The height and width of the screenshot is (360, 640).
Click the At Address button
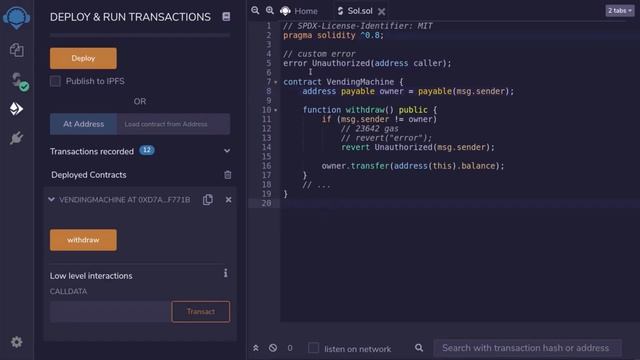(x=83, y=124)
